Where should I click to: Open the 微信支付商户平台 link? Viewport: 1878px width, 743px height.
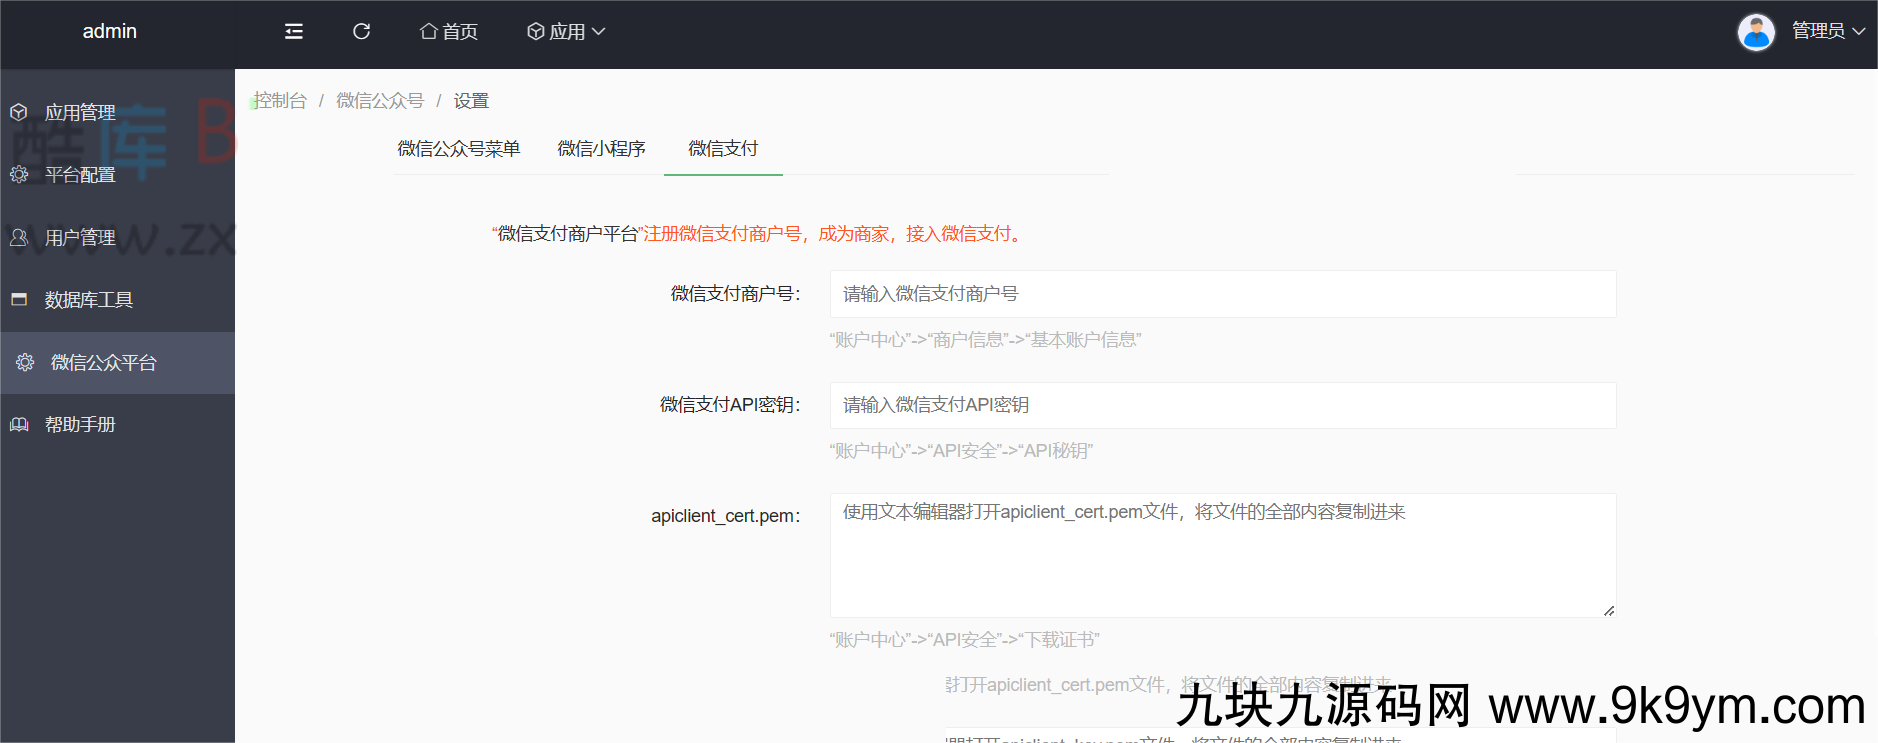coord(568,233)
